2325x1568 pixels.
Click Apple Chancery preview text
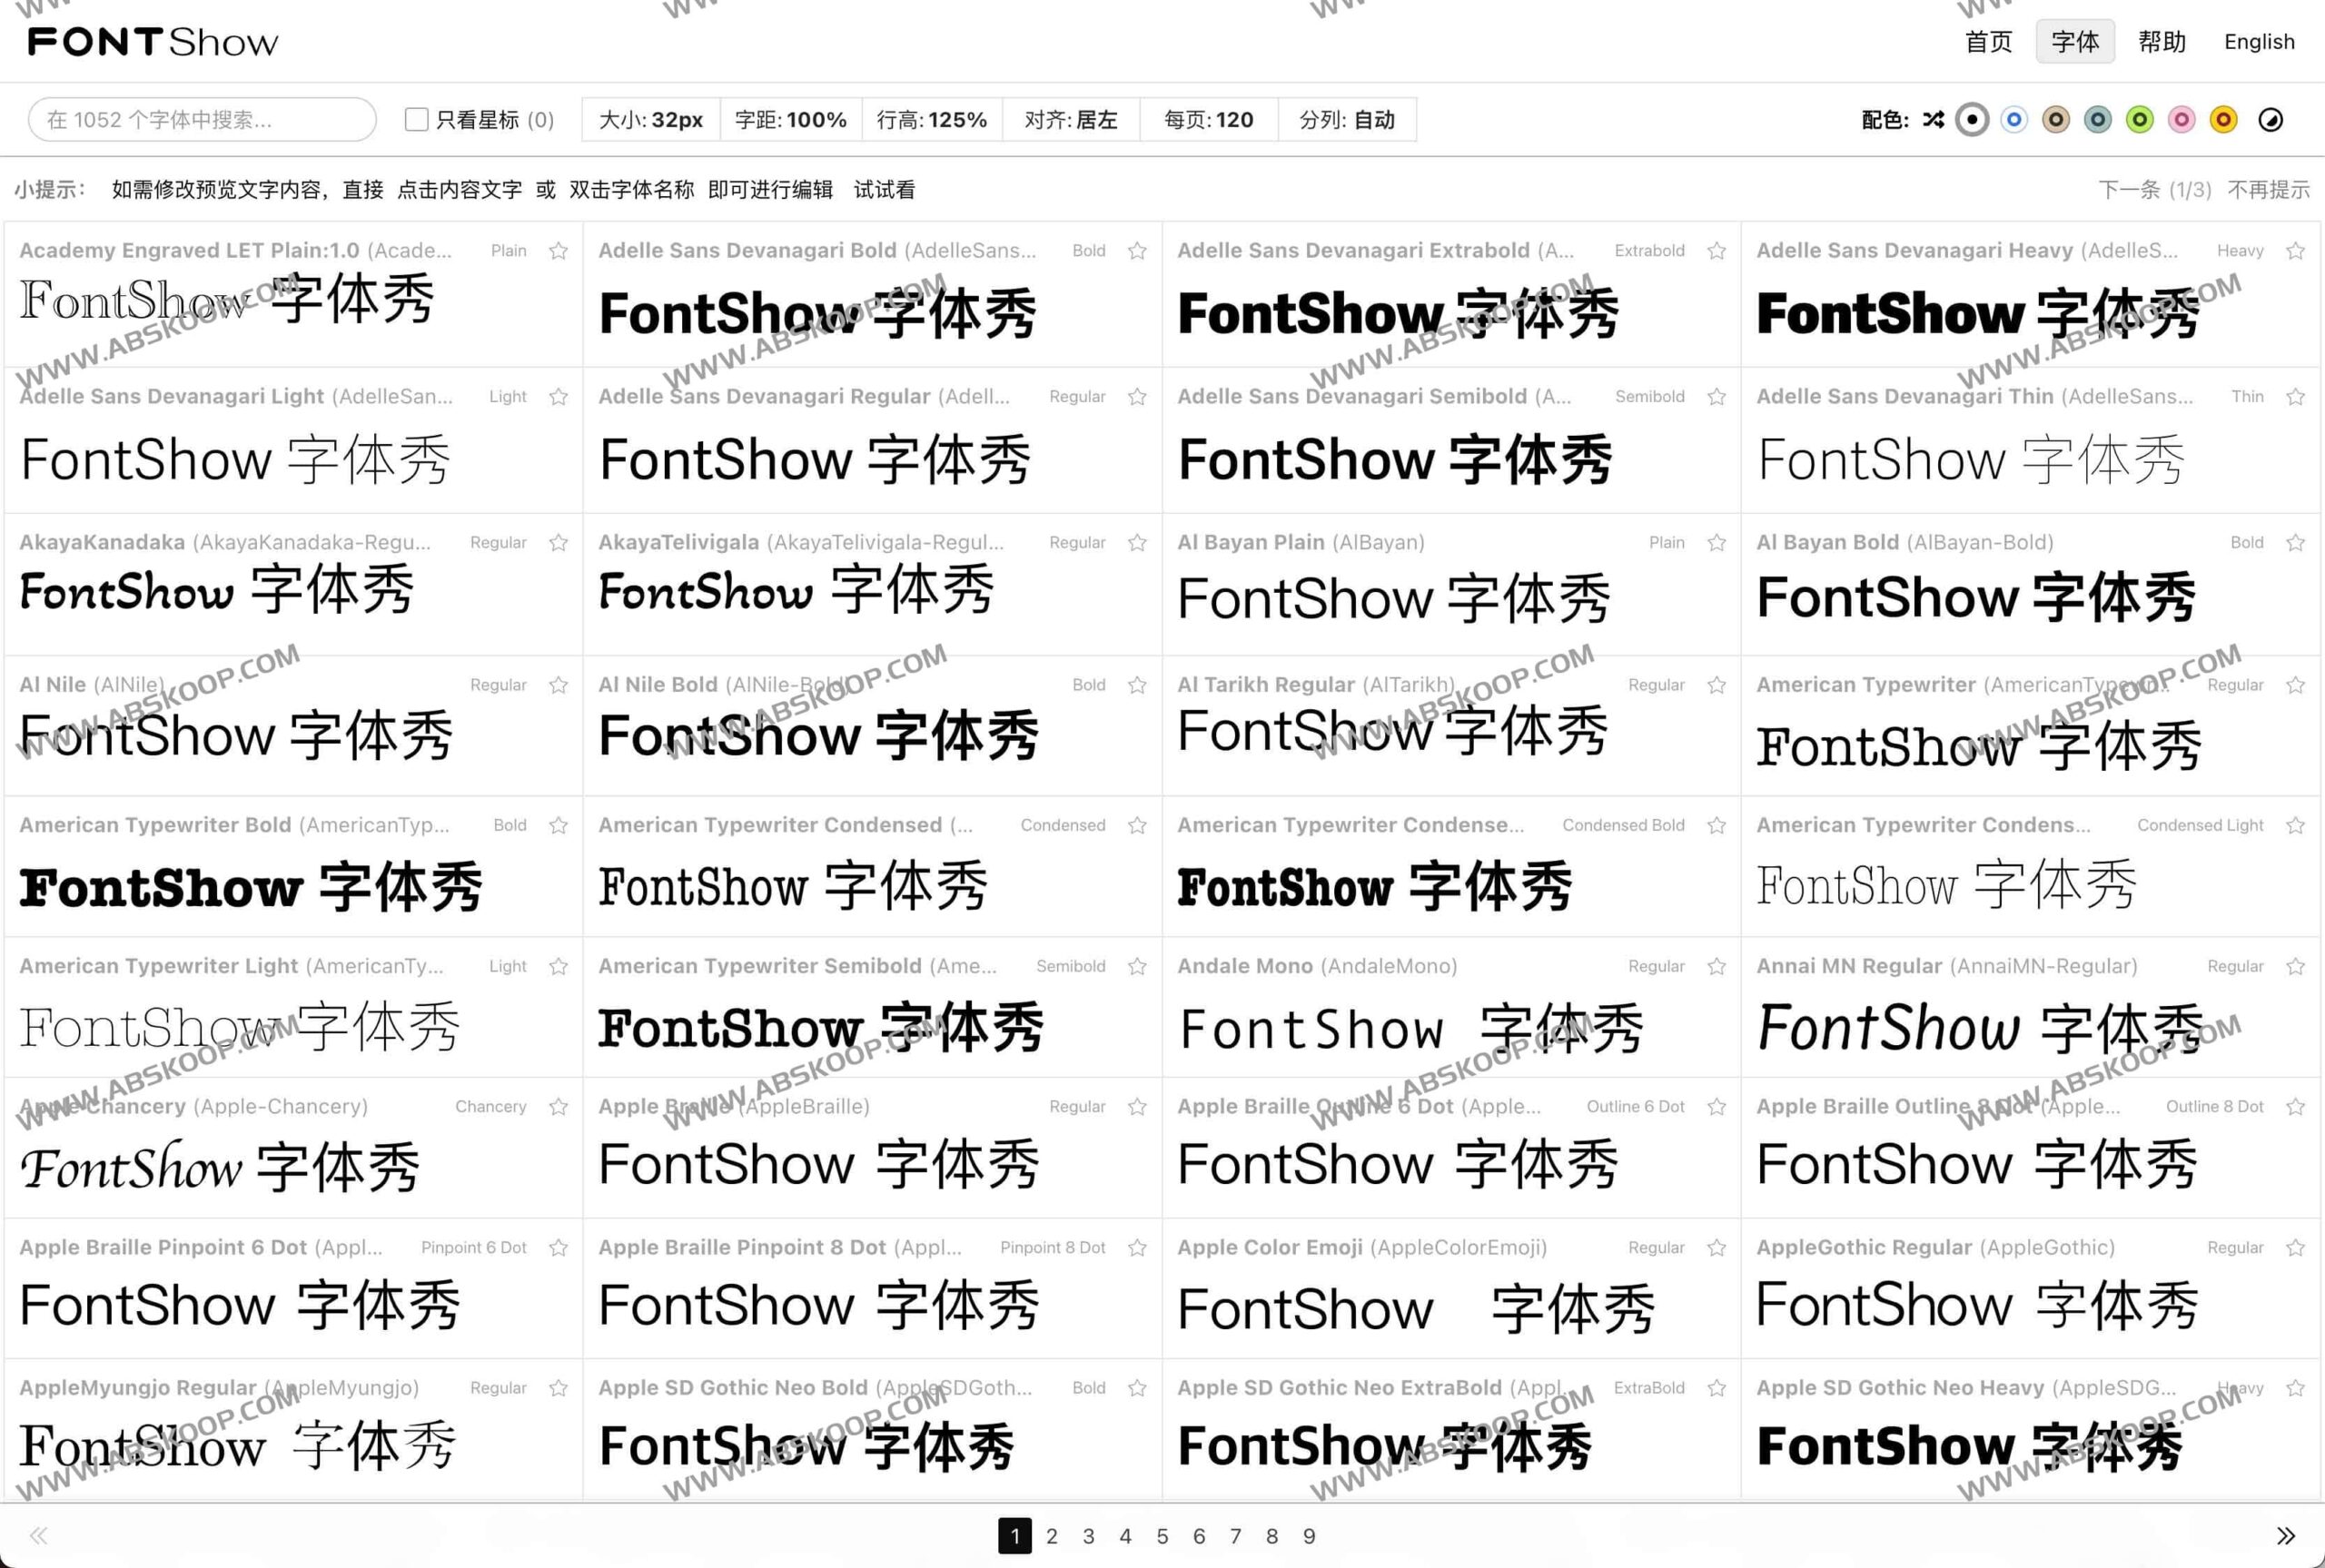pyautogui.click(x=220, y=1166)
